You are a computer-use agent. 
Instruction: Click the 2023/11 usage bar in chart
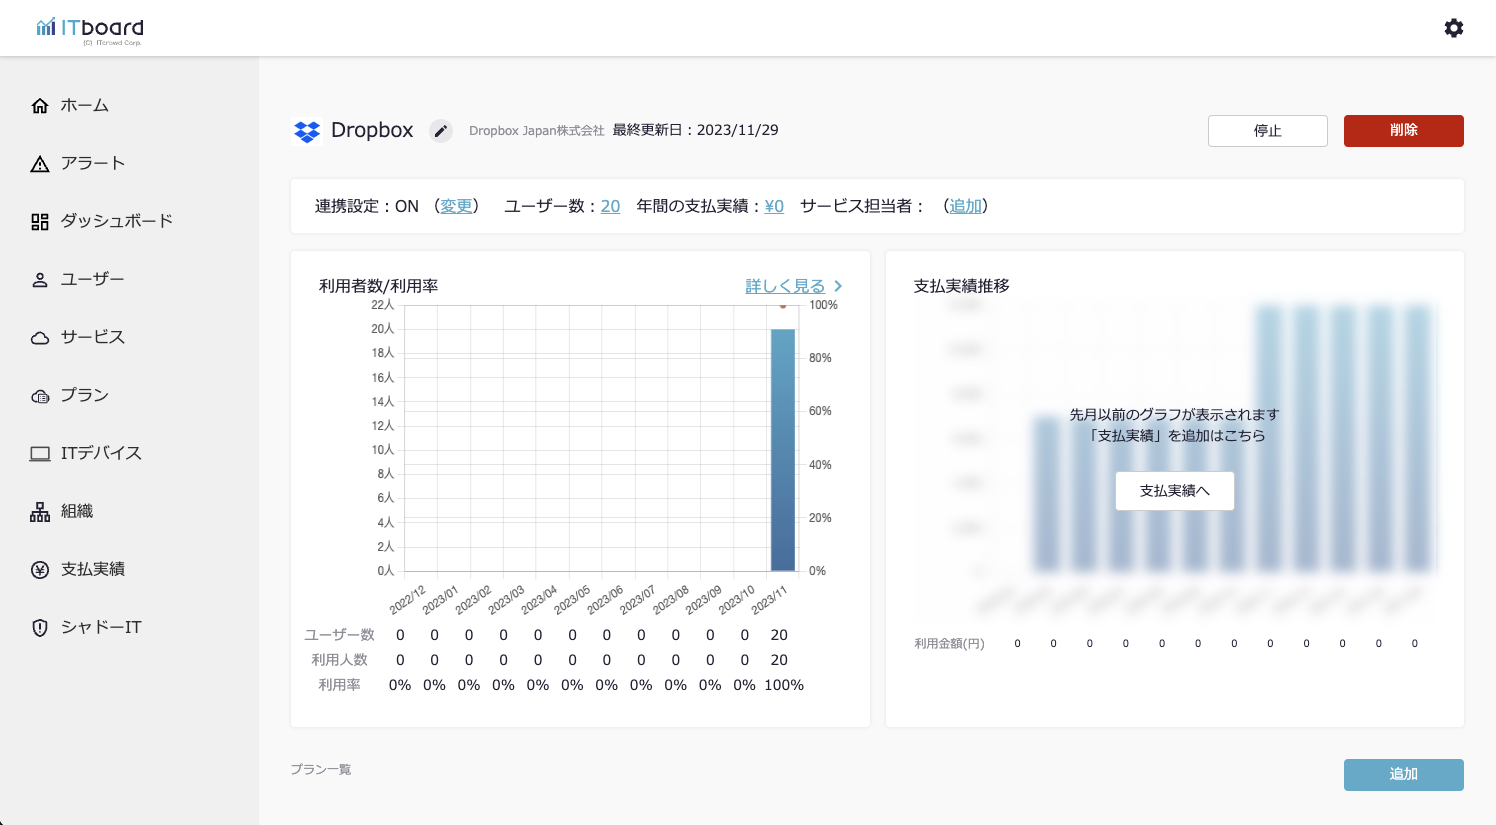point(782,450)
